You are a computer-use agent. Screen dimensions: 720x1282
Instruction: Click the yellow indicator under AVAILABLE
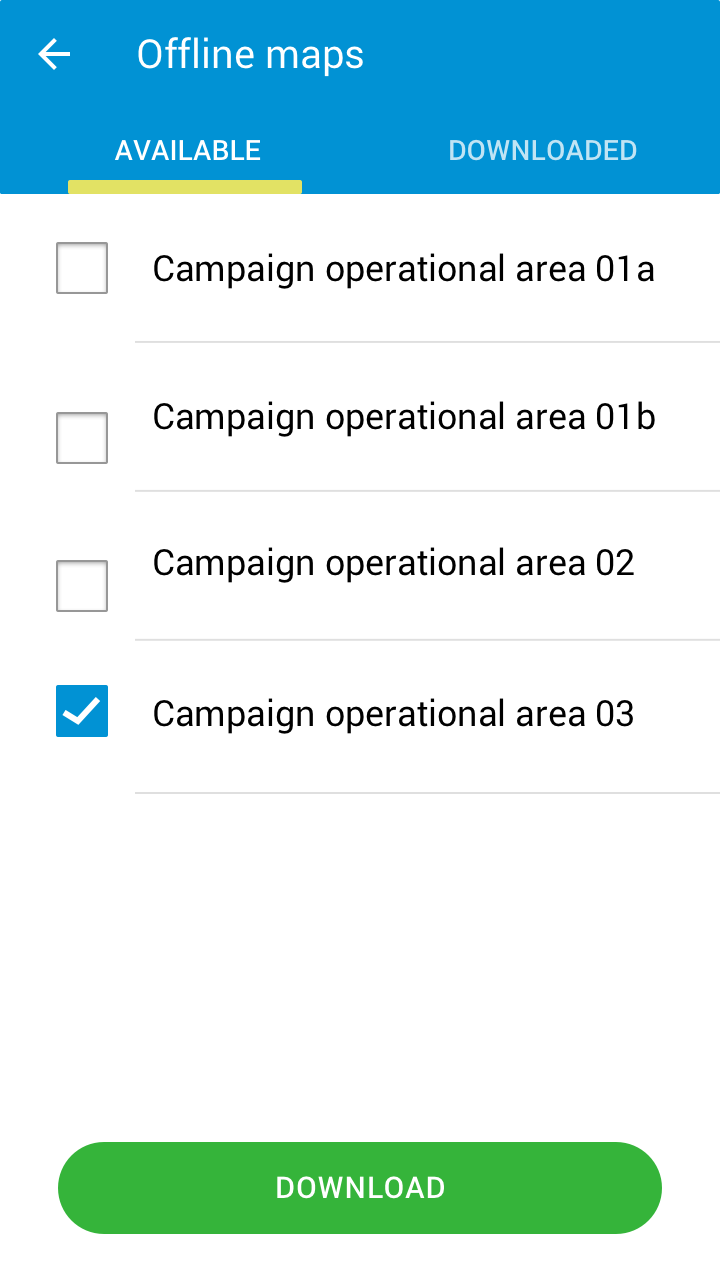pyautogui.click(x=184, y=184)
